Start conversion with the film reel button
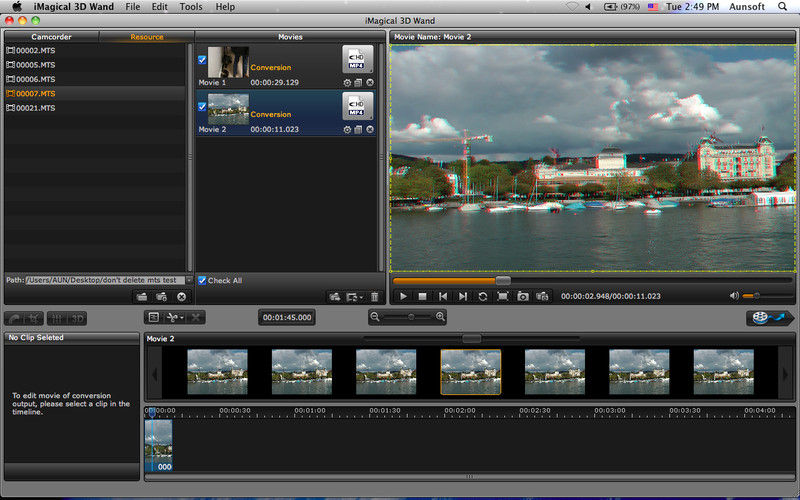This screenshot has width=800, height=500. (769, 318)
